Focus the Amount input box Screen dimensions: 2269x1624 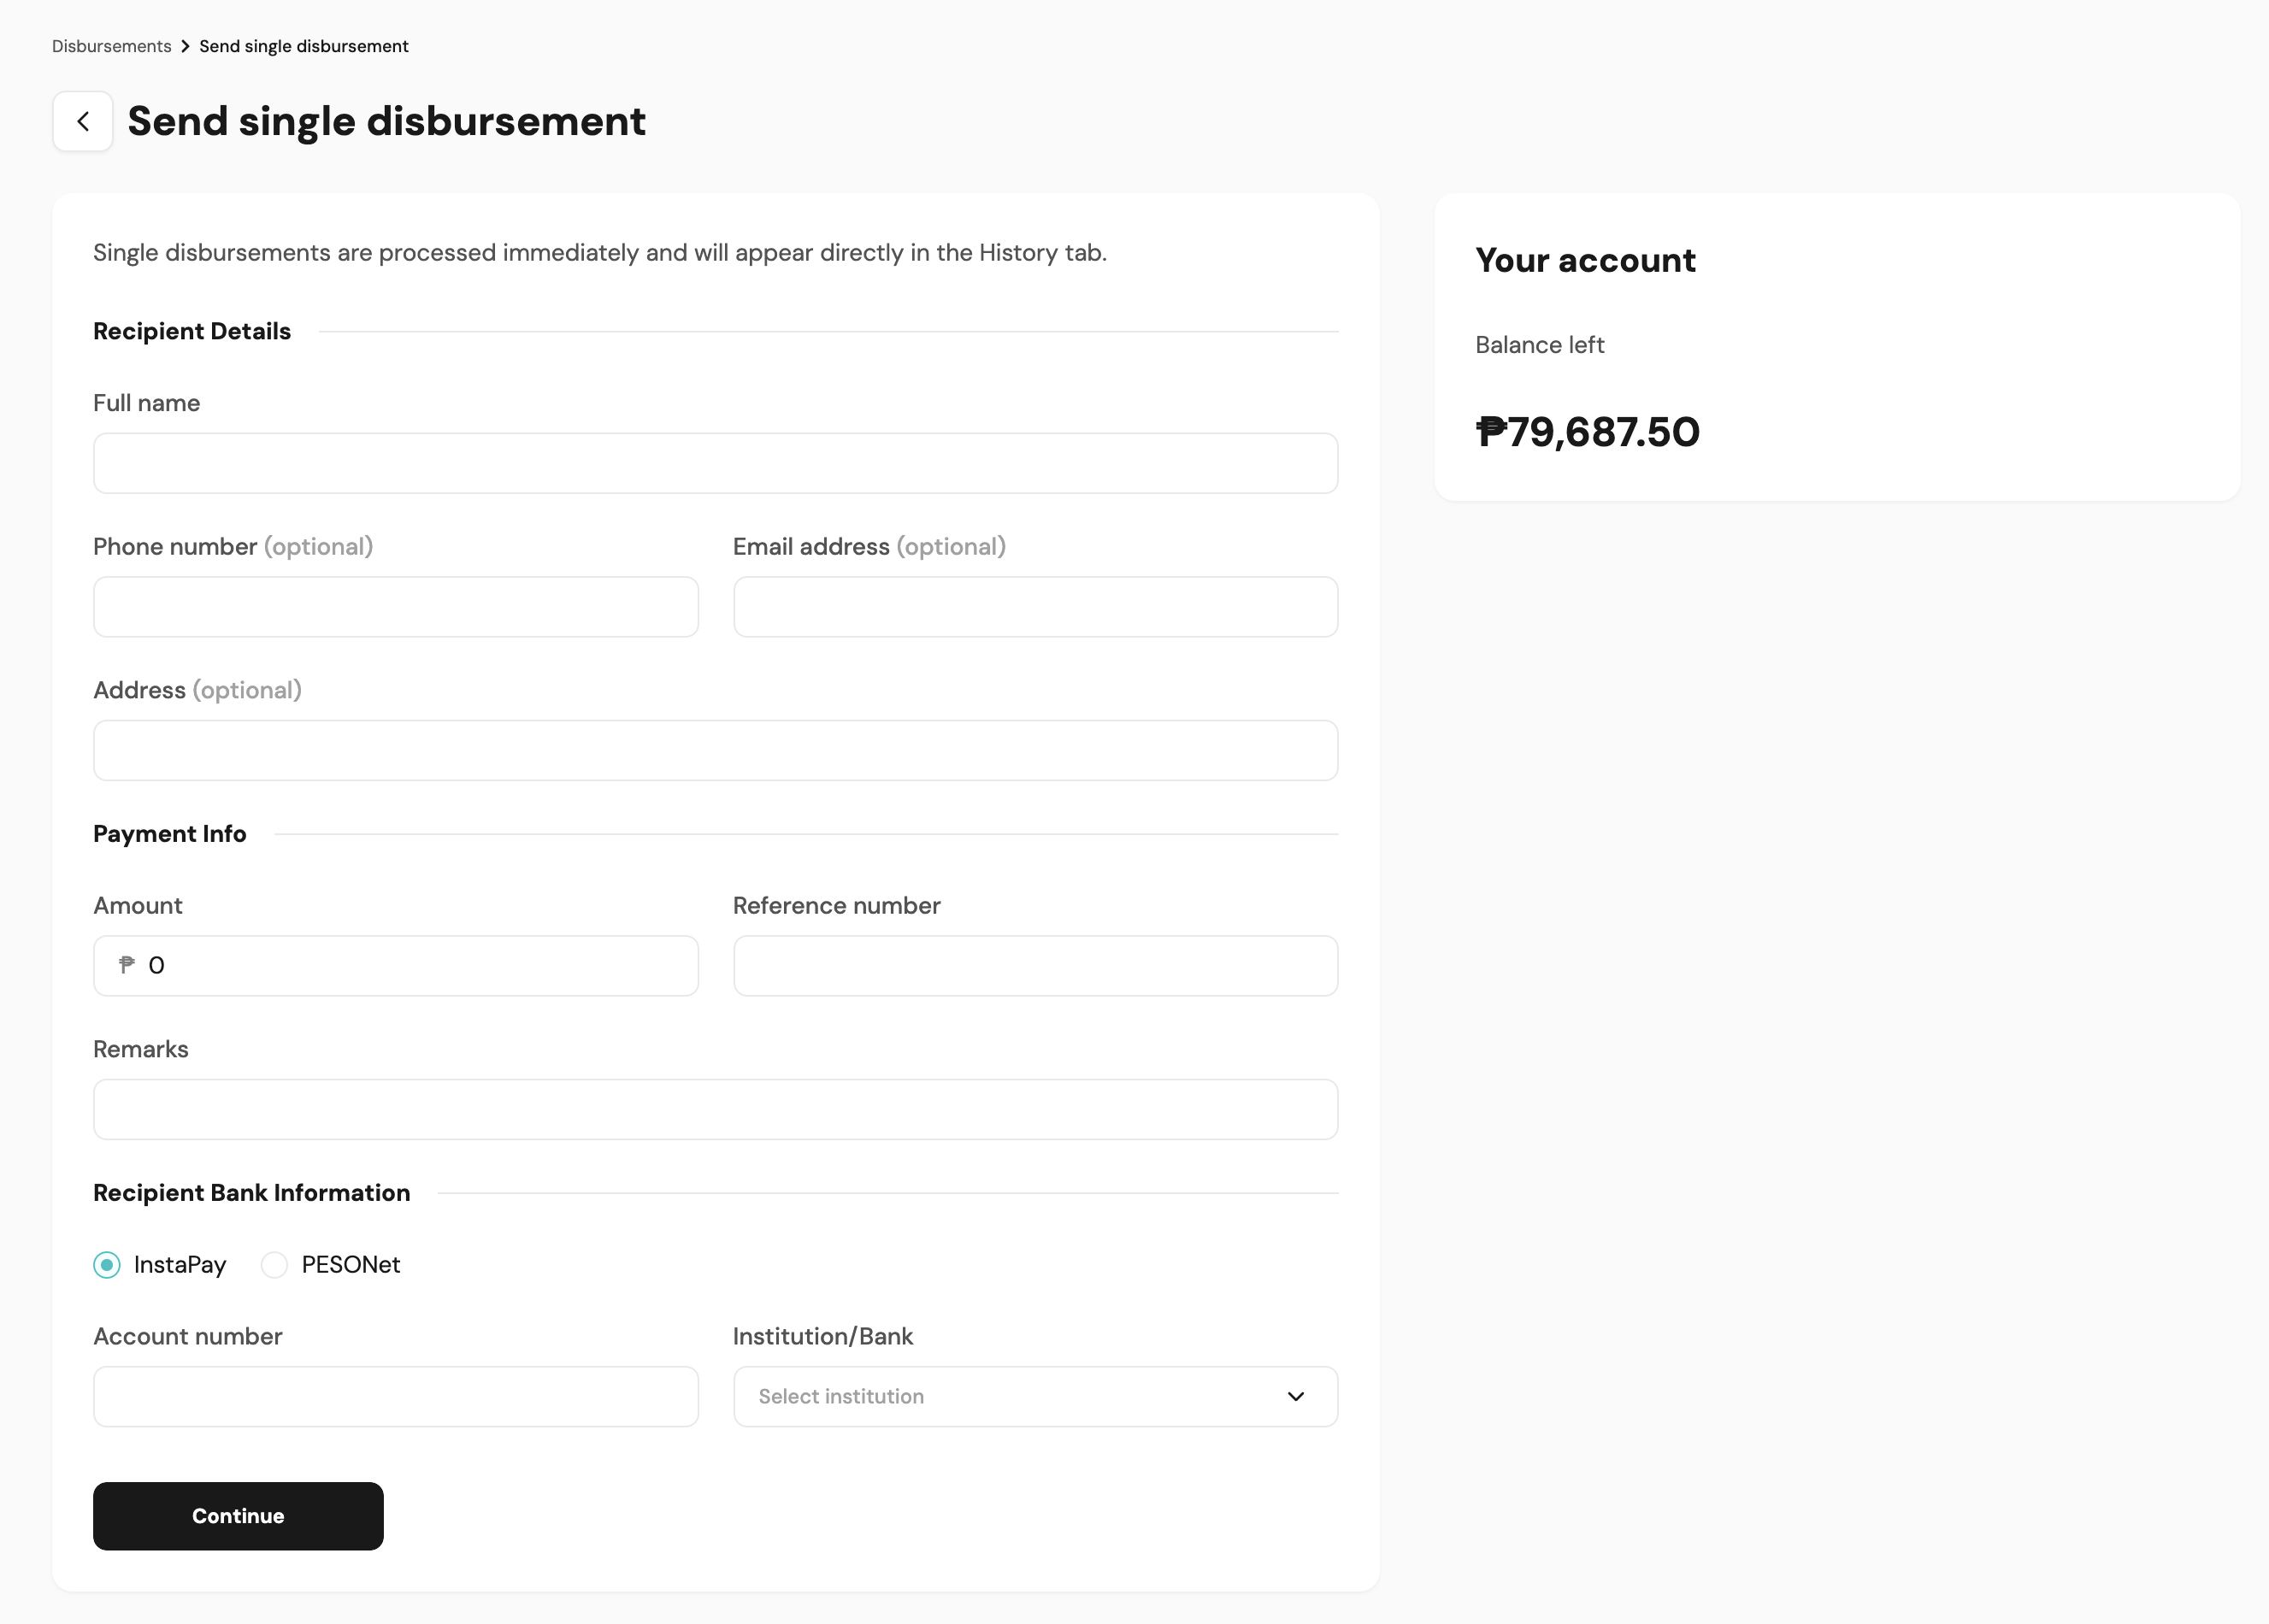[420, 966]
